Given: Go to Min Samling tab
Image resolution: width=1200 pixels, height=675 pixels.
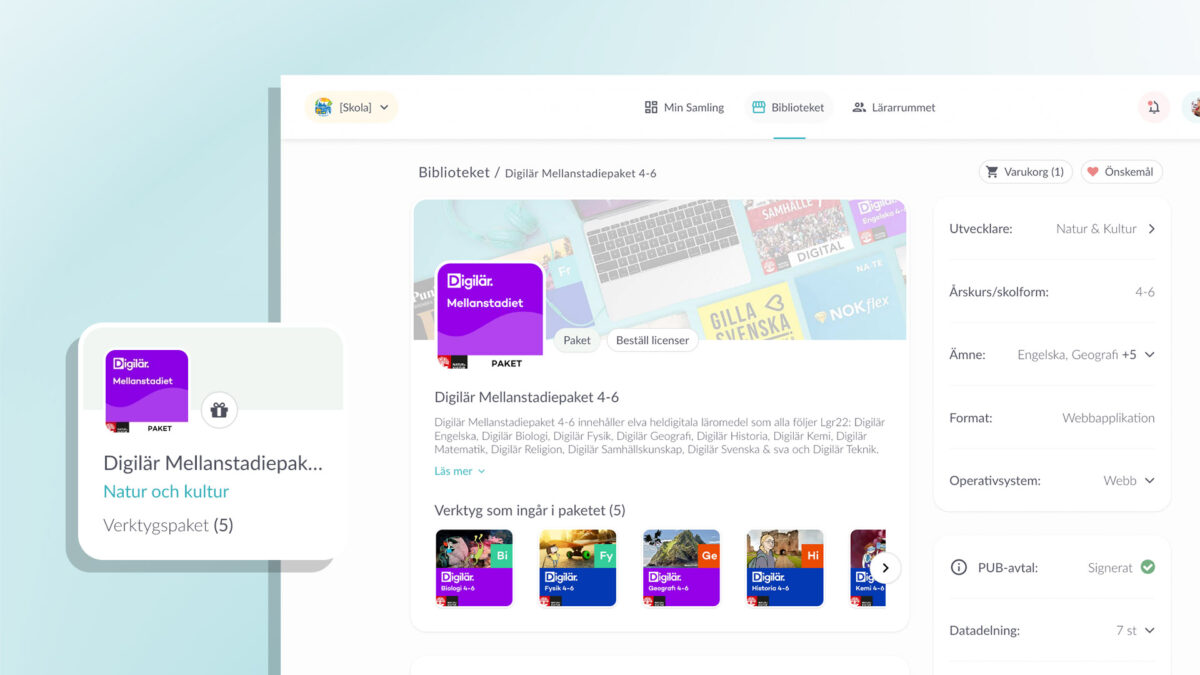Looking at the screenshot, I should tap(684, 107).
